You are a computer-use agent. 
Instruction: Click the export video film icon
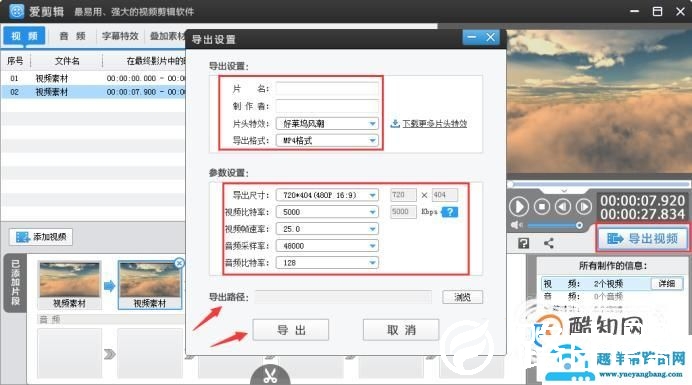tap(615, 239)
